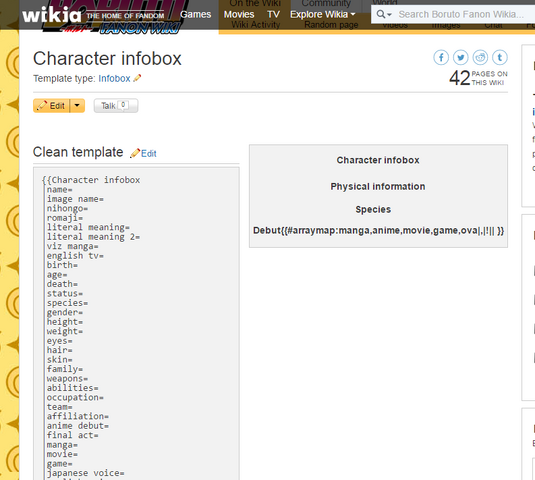The width and height of the screenshot is (535, 480).
Task: Click the Physical information infobox header
Action: 378,187
